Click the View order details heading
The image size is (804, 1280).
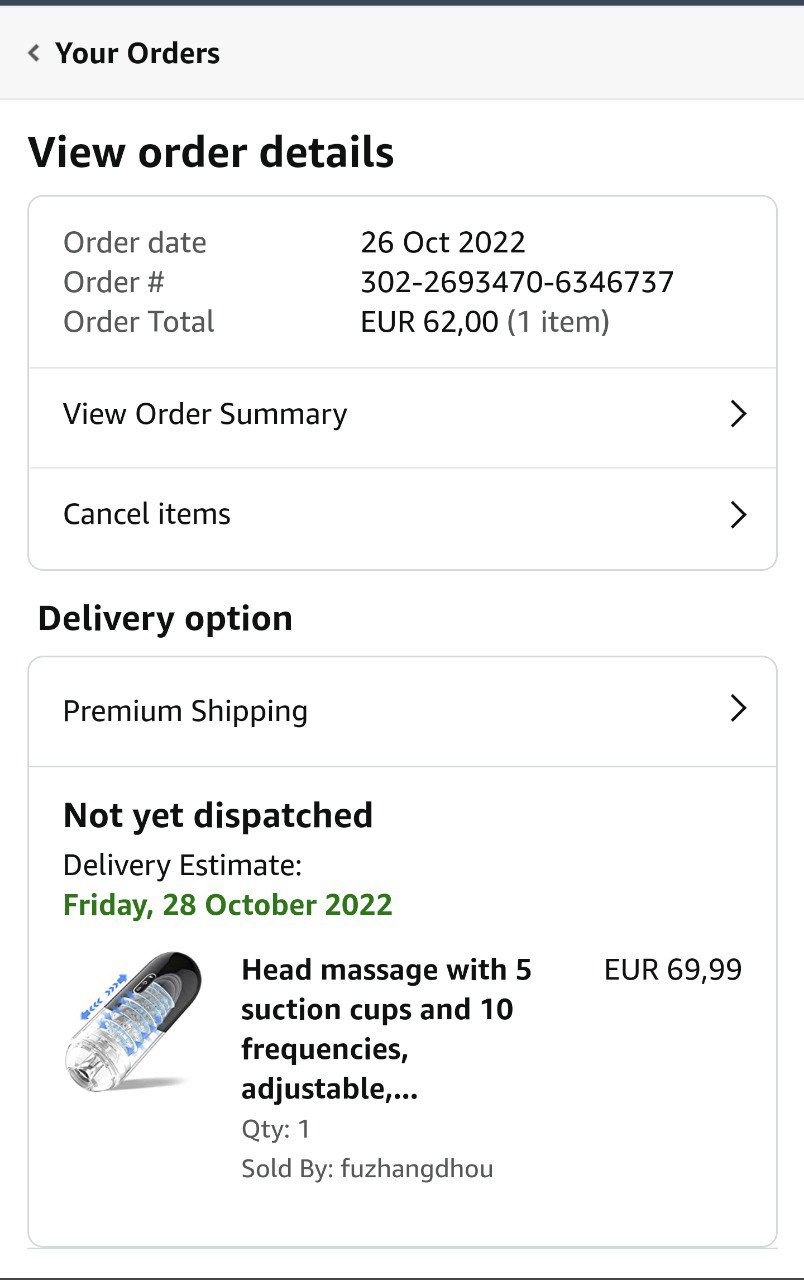211,153
